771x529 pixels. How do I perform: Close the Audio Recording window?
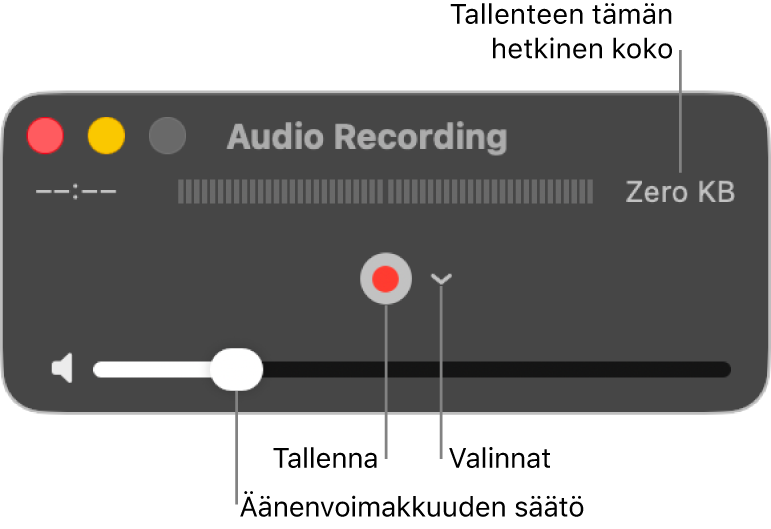[x=45, y=136]
